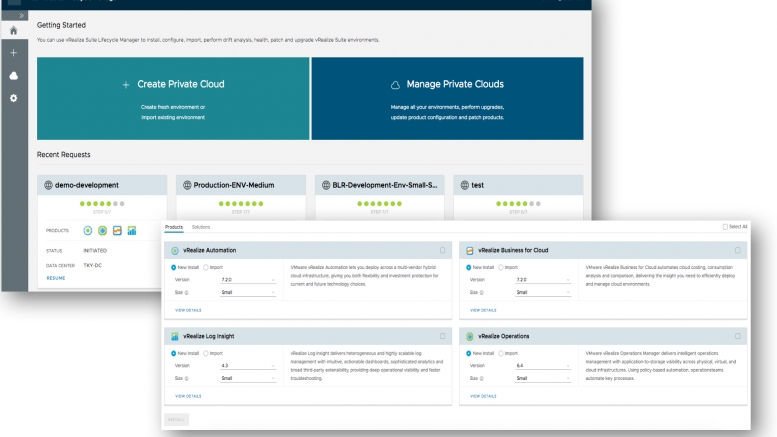Click the orange product icon in demo-development
777x437 pixels.
117,230
